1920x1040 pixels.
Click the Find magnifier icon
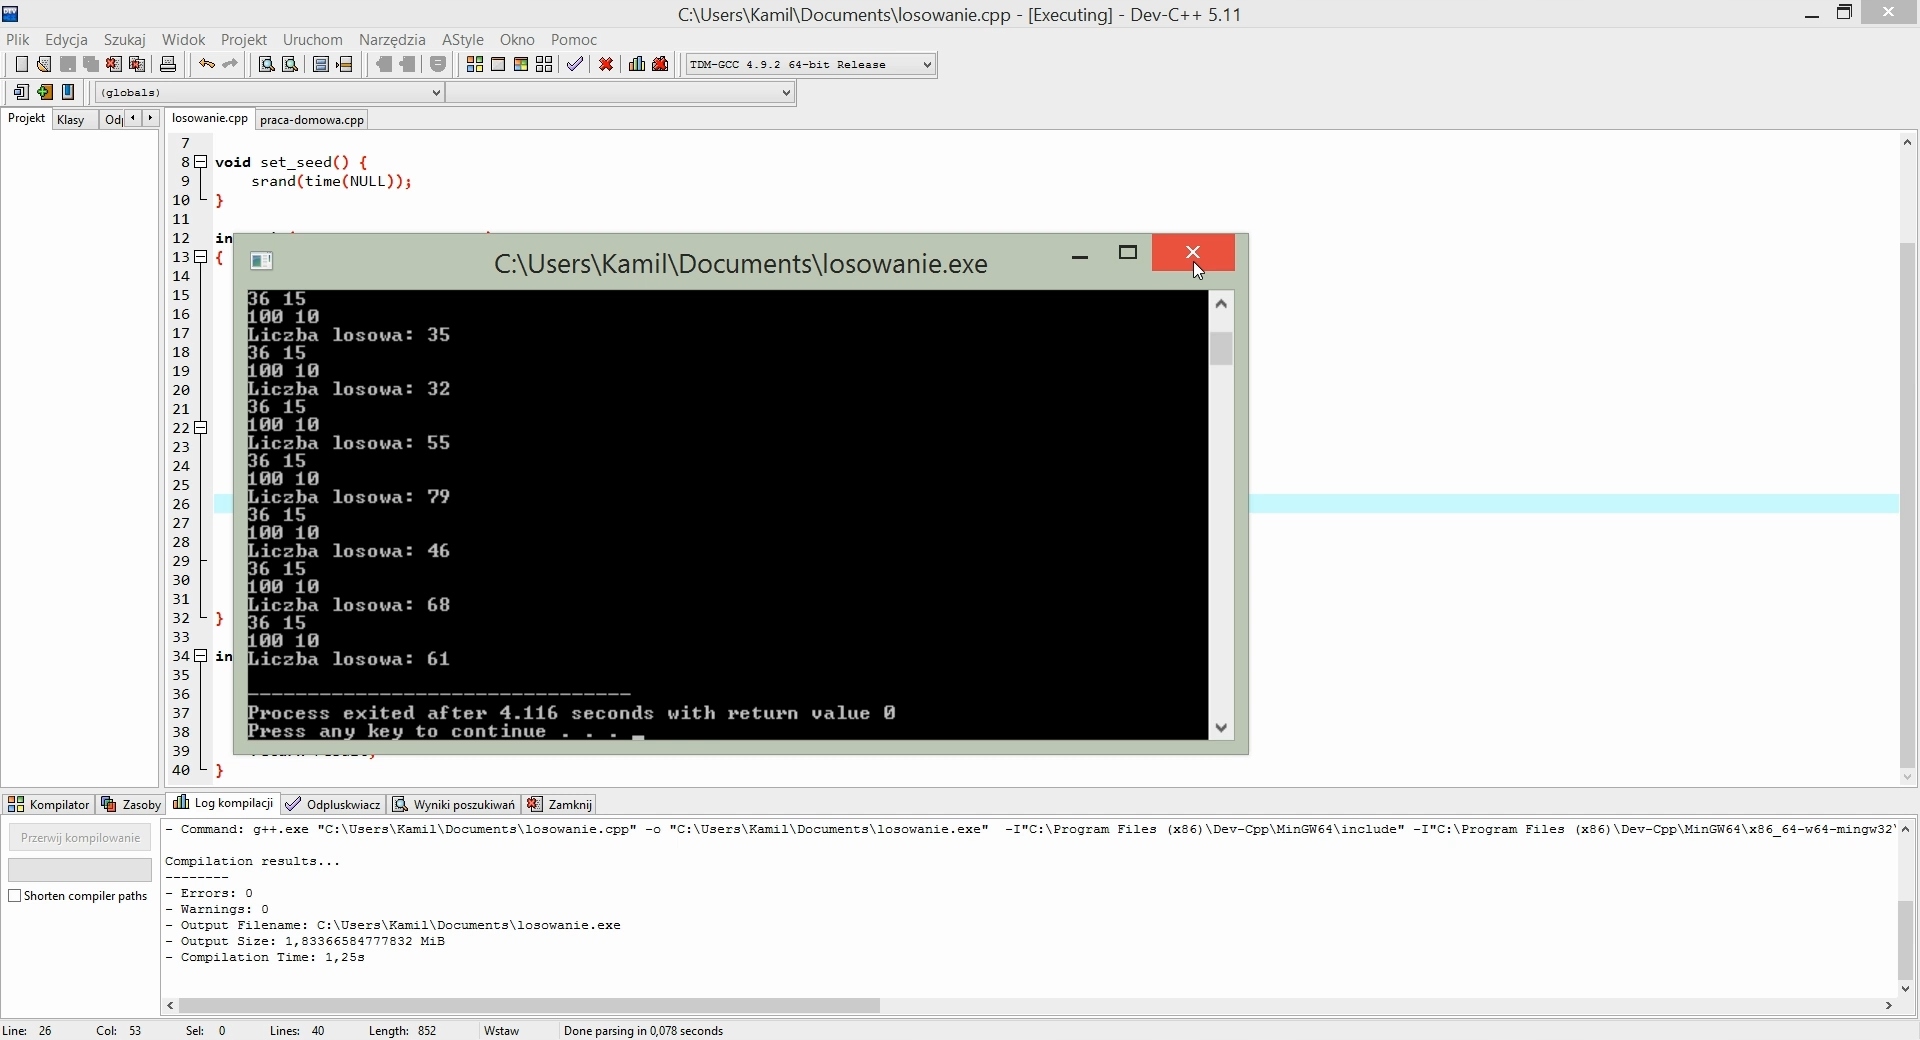[267, 64]
